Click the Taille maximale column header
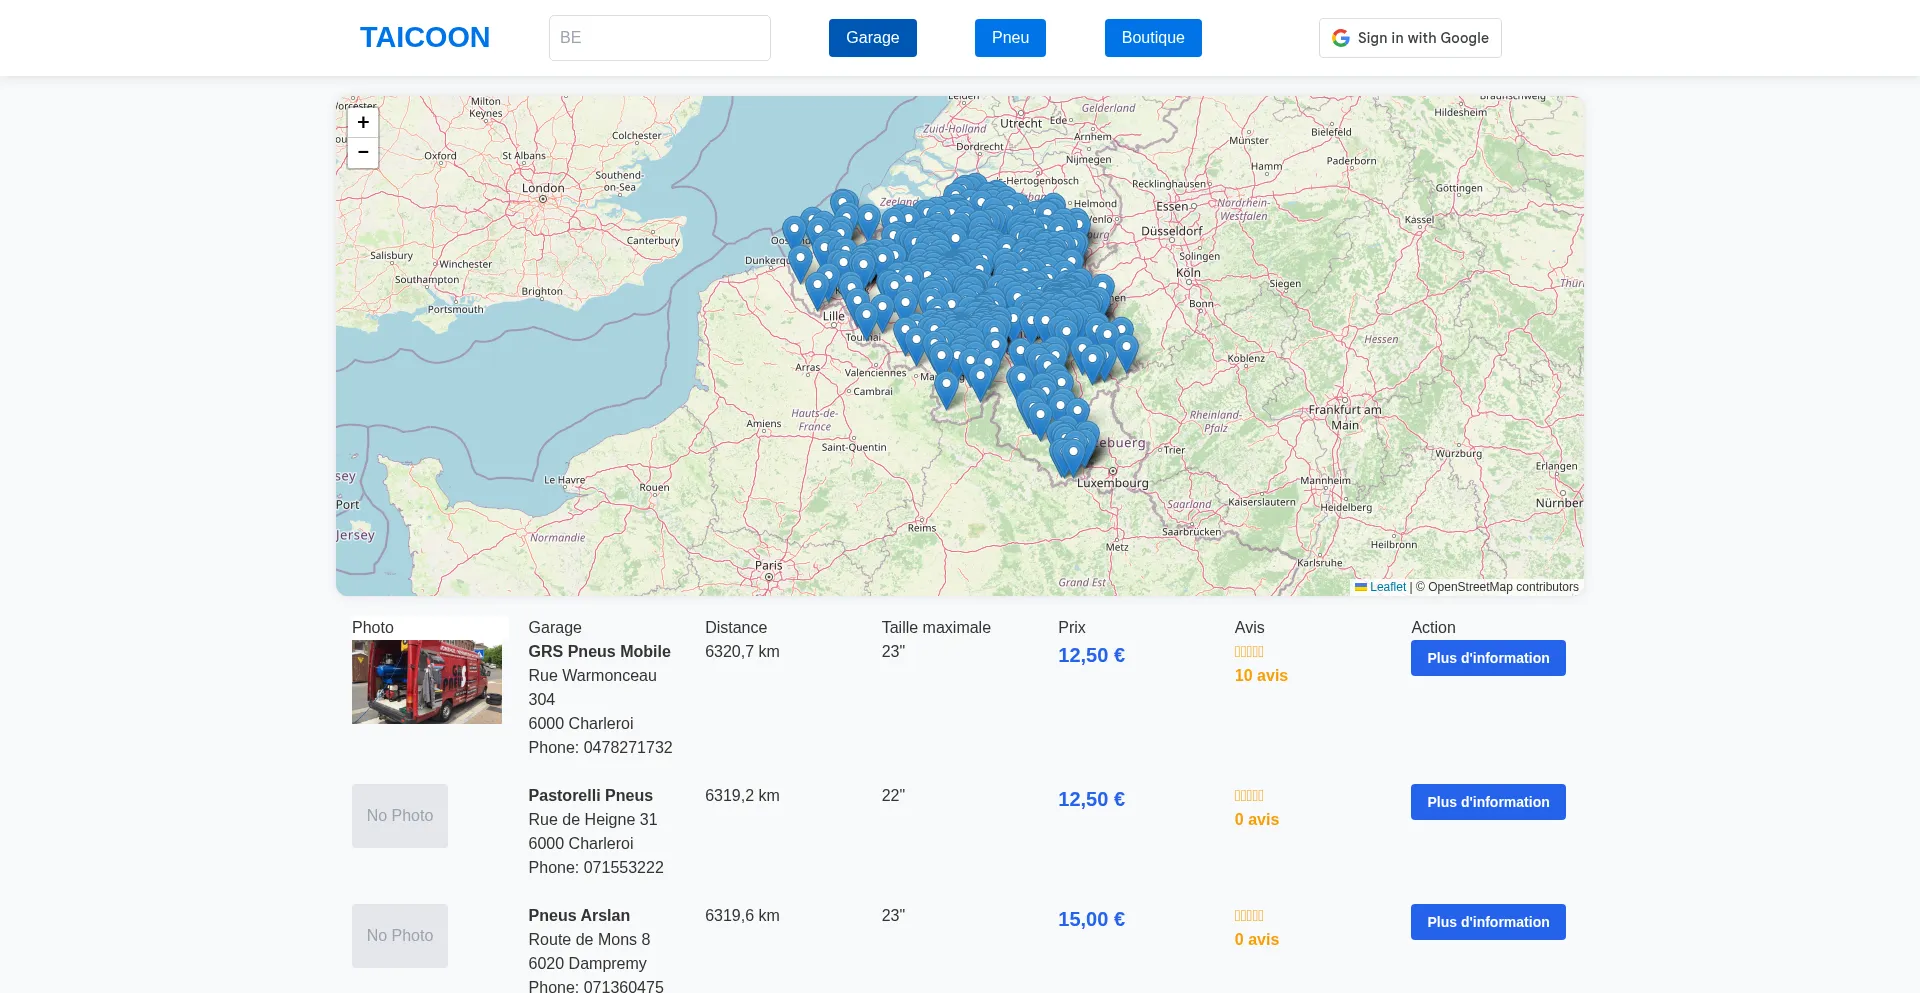This screenshot has width=1920, height=993. click(936, 628)
